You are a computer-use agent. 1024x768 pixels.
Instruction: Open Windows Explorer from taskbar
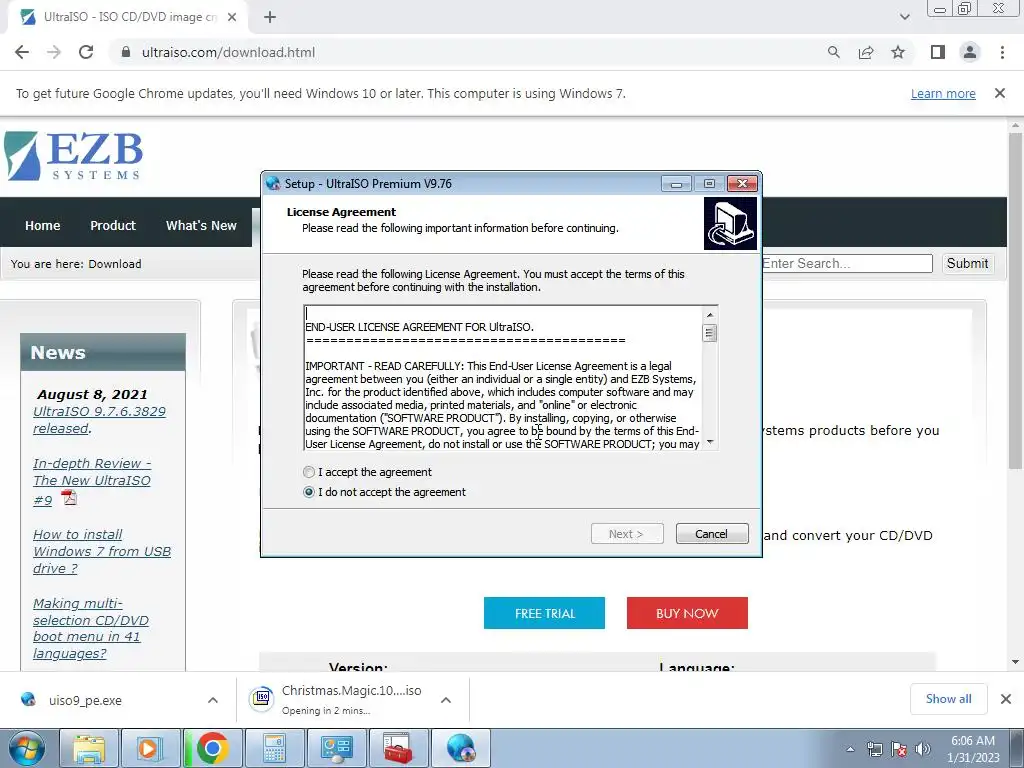89,748
